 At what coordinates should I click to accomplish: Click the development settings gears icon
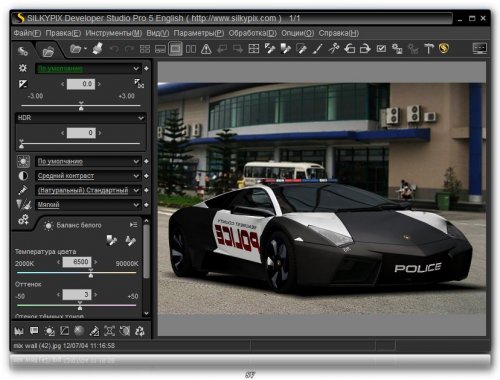23,220
